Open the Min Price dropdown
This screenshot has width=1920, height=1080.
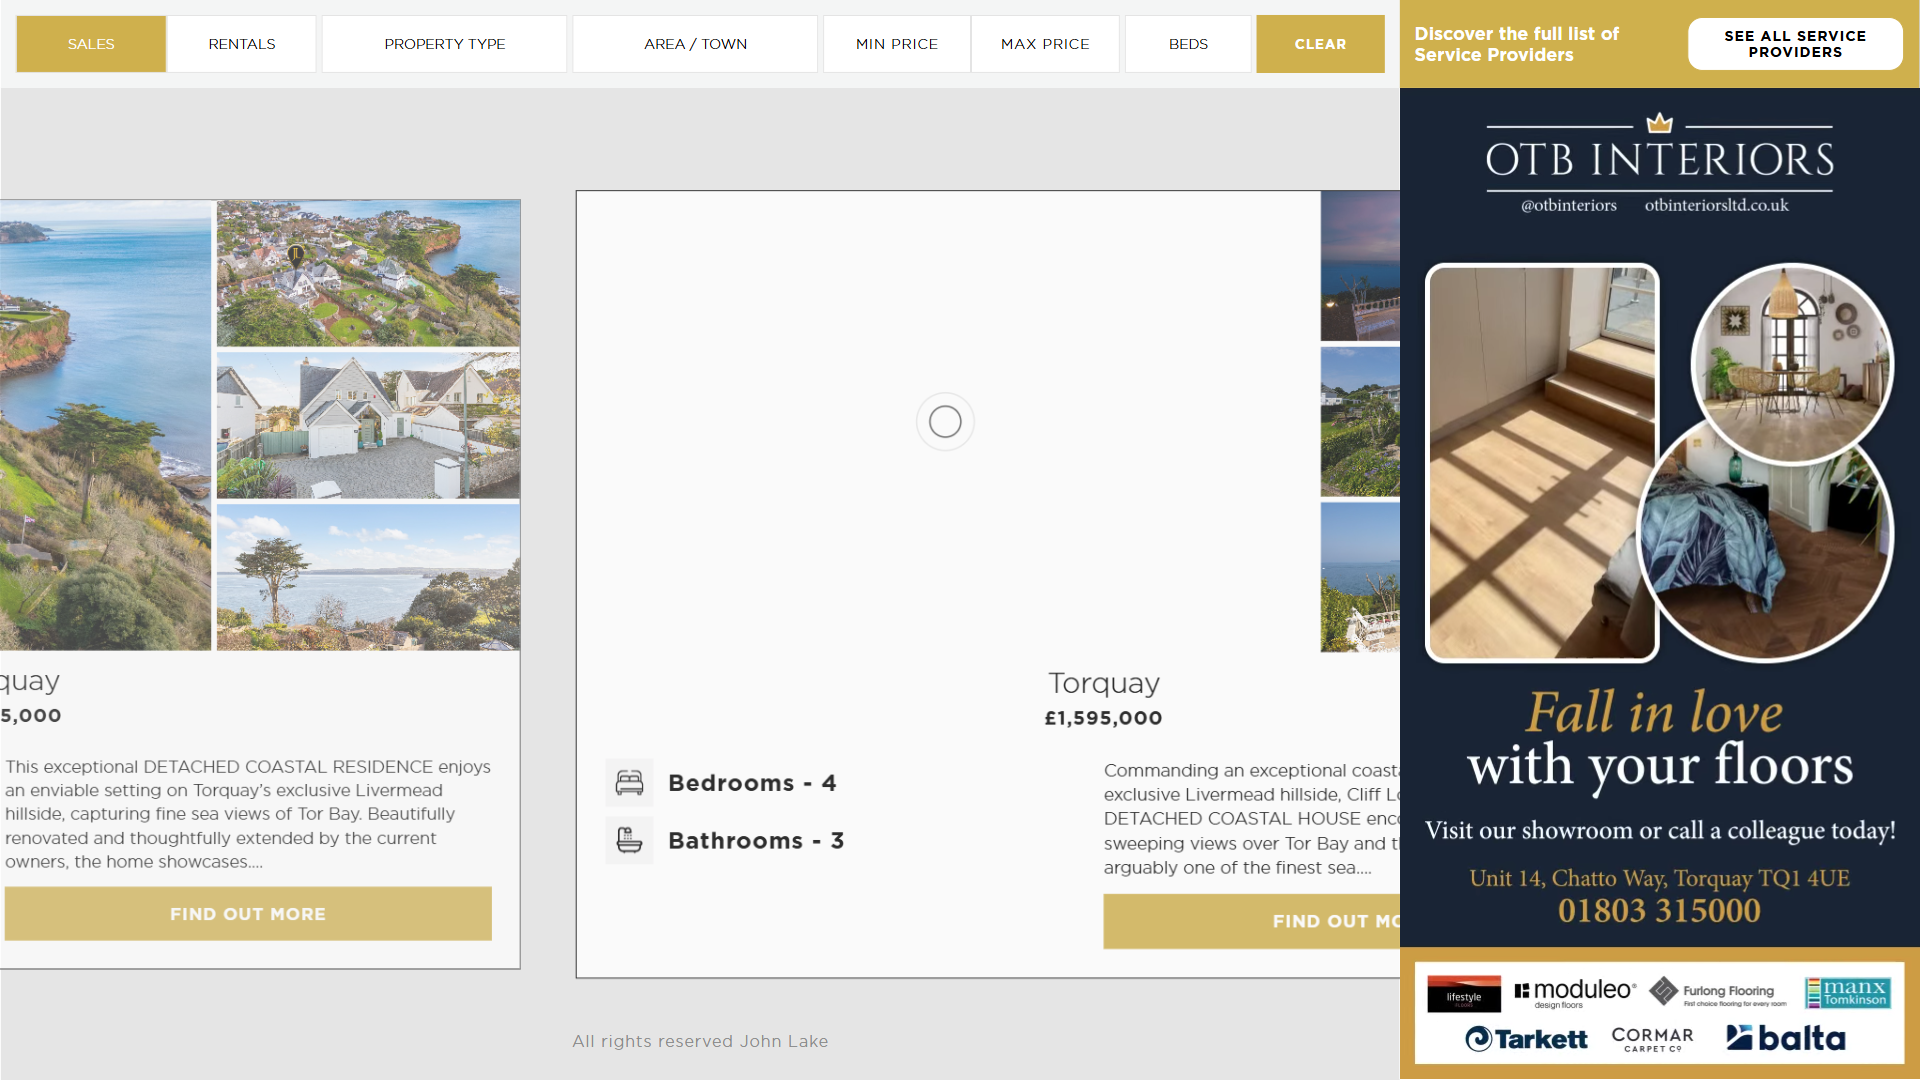pos(897,44)
